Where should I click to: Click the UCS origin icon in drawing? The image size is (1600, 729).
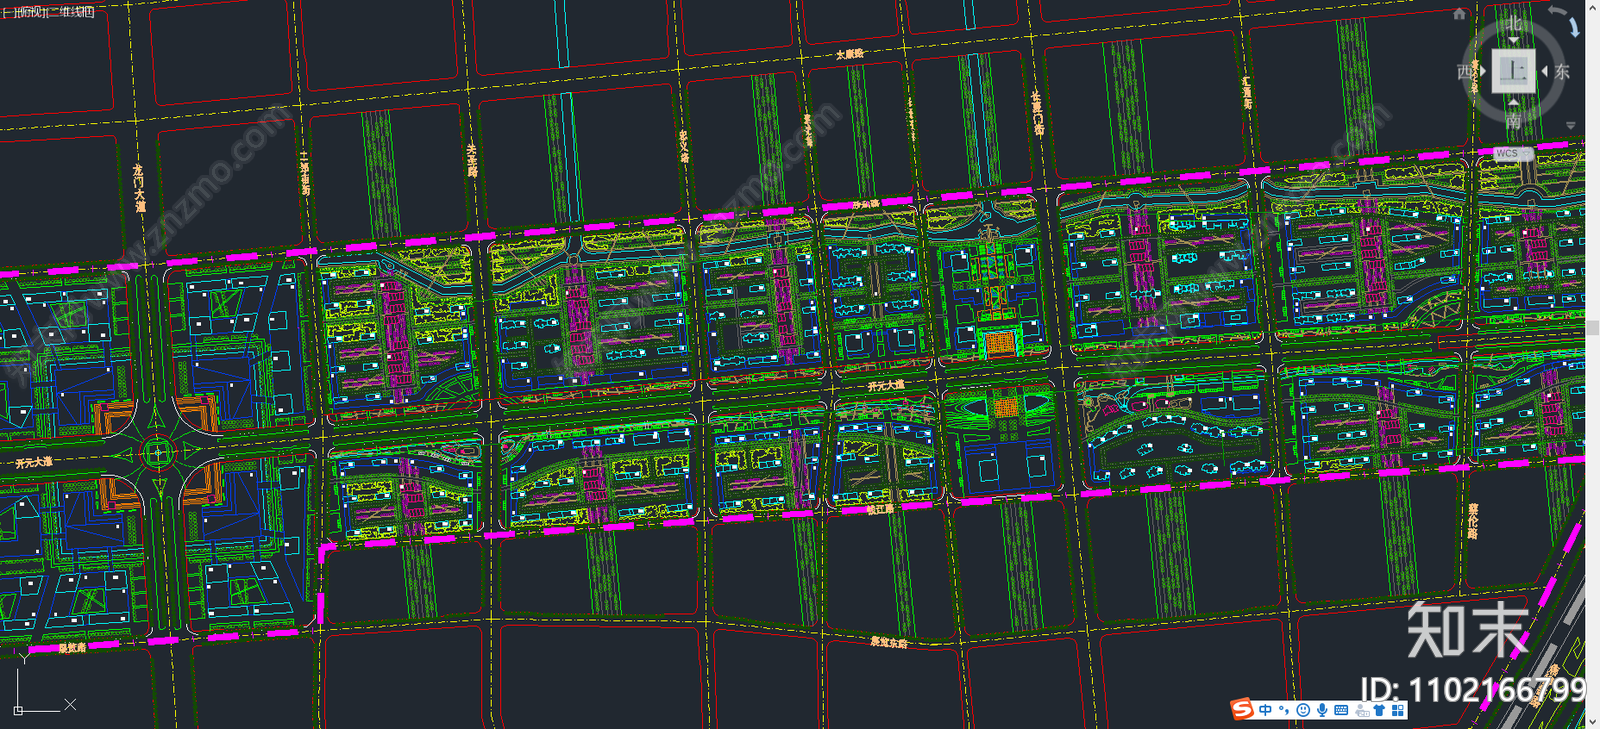click(x=18, y=710)
